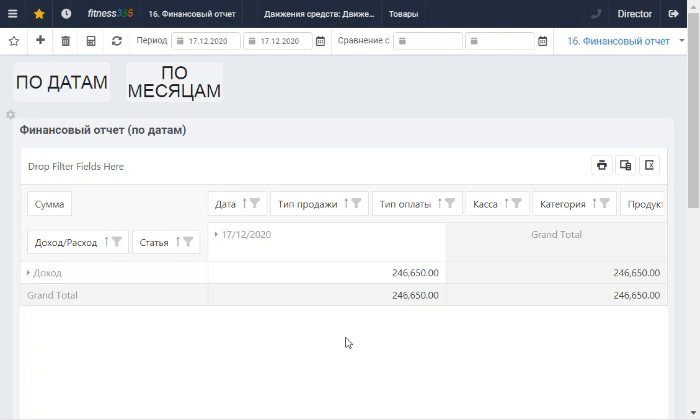Viewport: 700px width, 420px height.
Task: Click the page vertical scrollbar thumb
Action: click(693, 109)
